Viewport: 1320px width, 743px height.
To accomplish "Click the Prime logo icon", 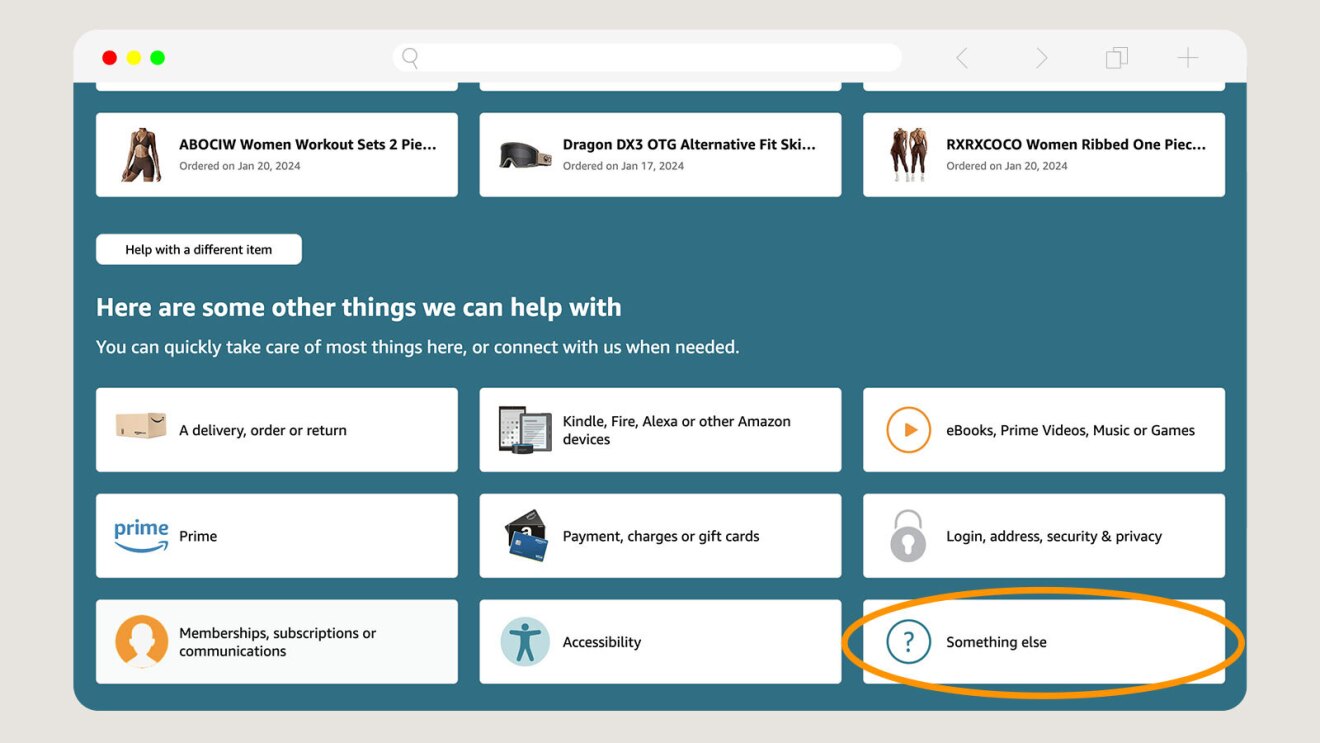I will point(141,535).
